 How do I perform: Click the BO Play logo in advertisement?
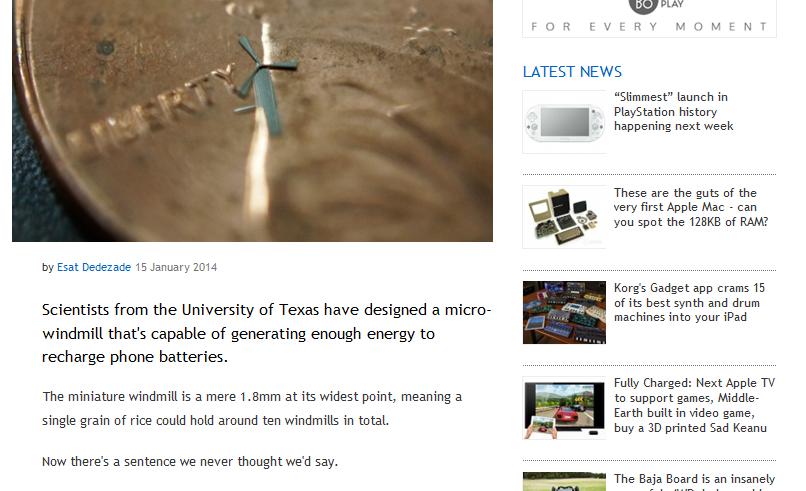tap(656, 5)
